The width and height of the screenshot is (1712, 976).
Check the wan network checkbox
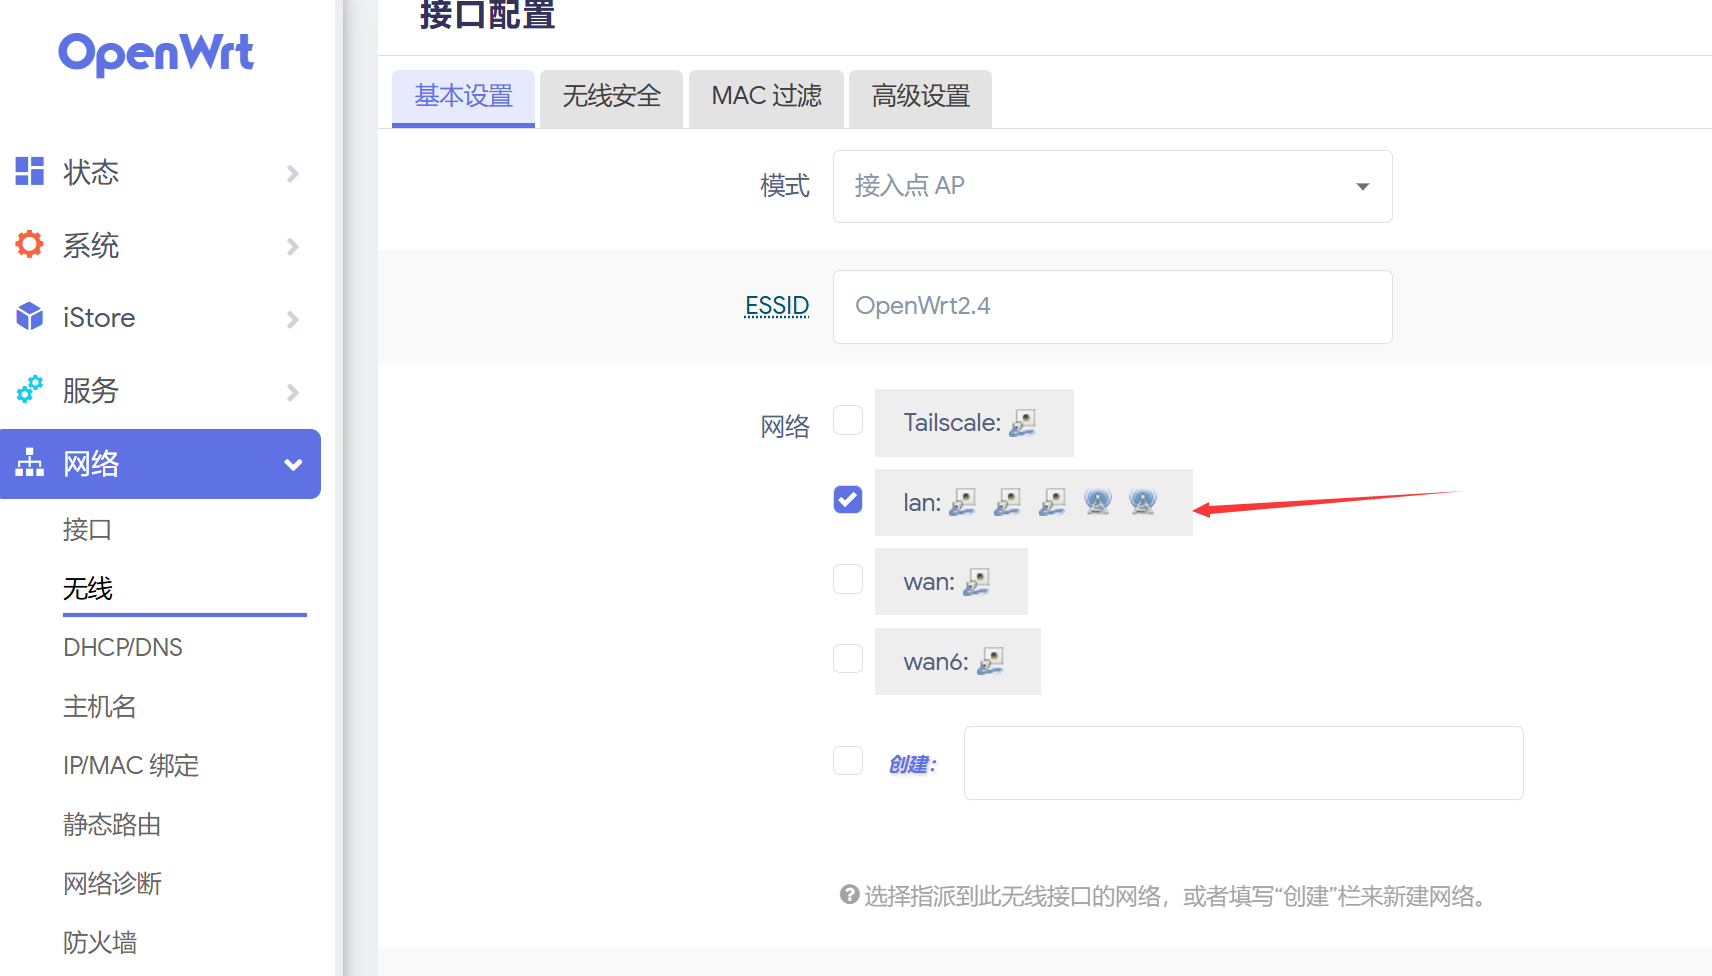point(848,579)
